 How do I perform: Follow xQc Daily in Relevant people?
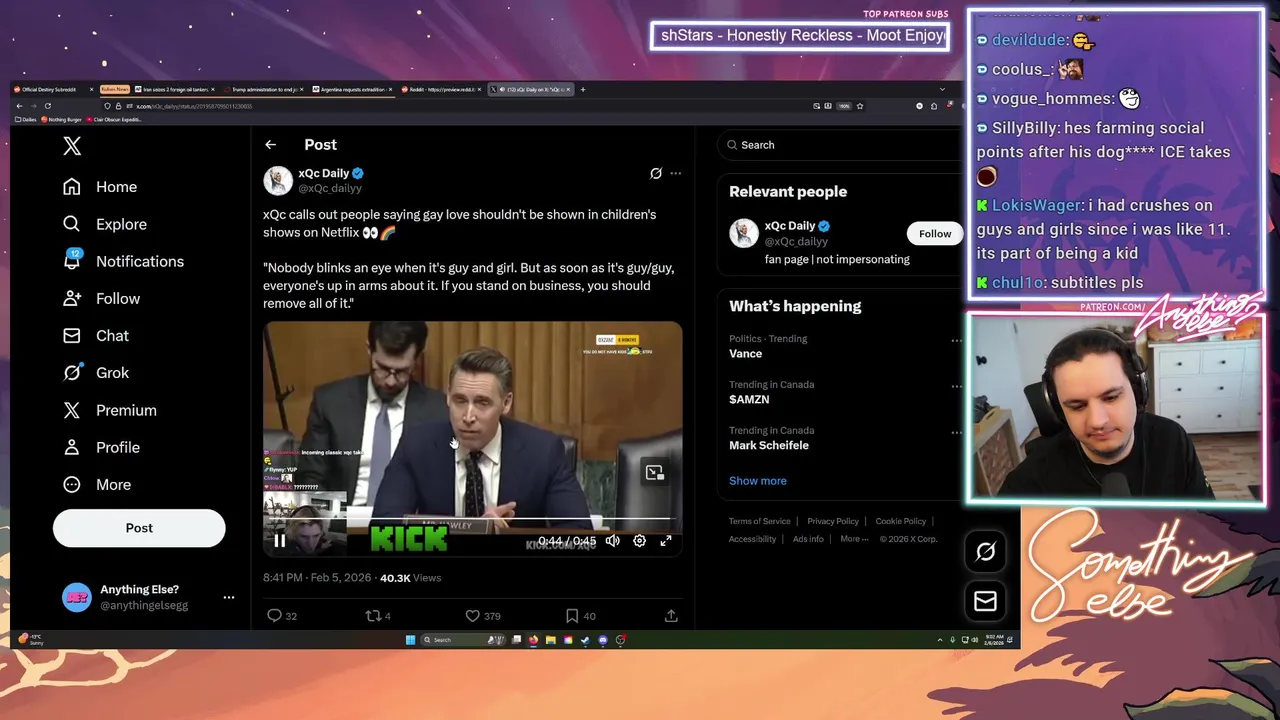pos(935,234)
